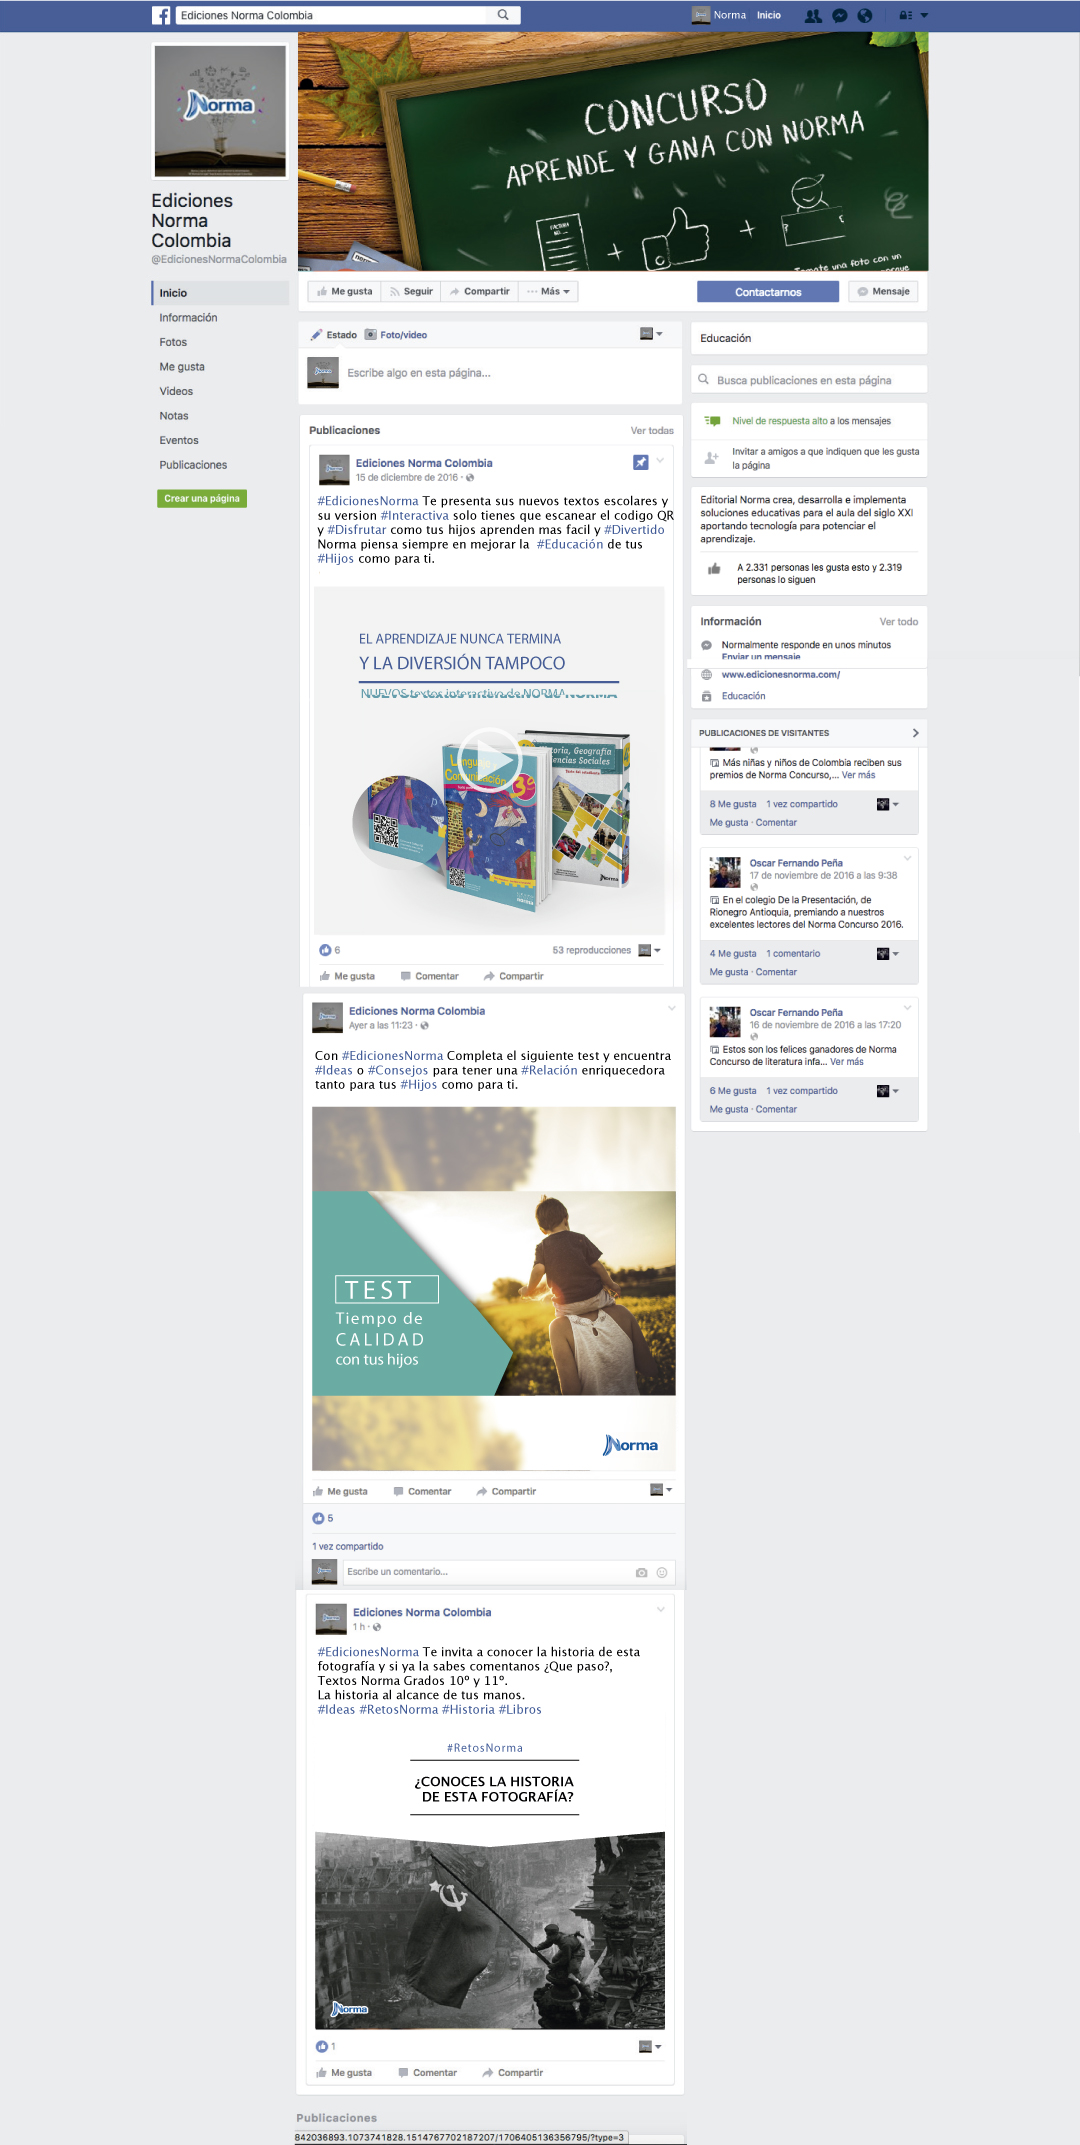Screen dimensions: 1080x2145
Task: Click the search magnifier icon in top bar
Action: pyautogui.click(x=503, y=15)
